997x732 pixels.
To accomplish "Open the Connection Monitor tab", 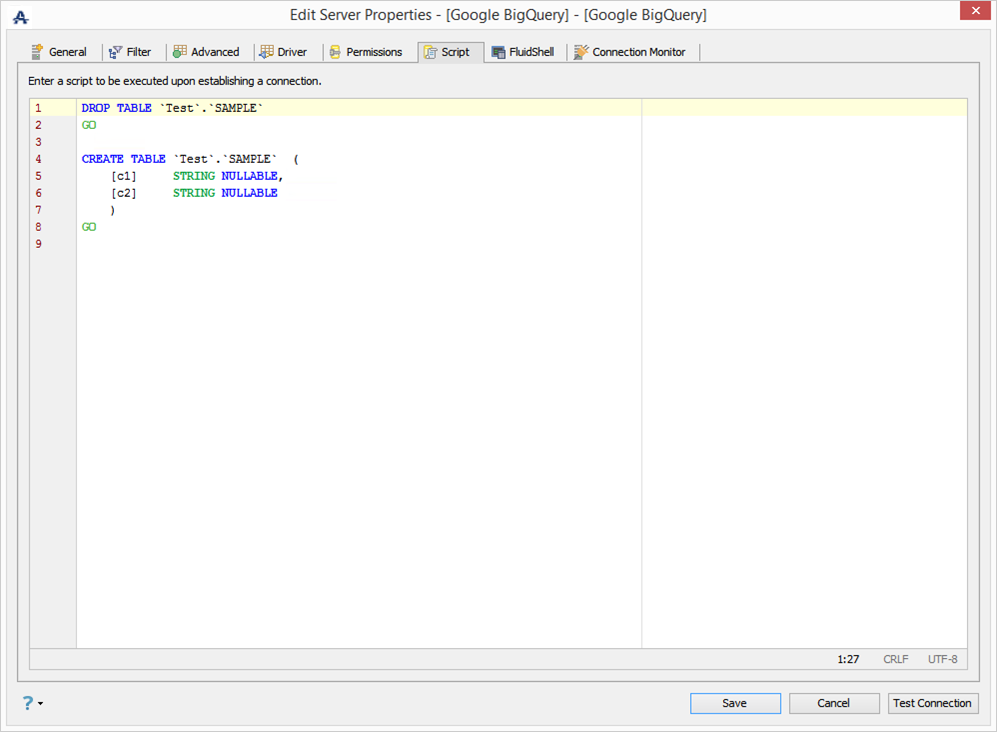I will click(638, 52).
